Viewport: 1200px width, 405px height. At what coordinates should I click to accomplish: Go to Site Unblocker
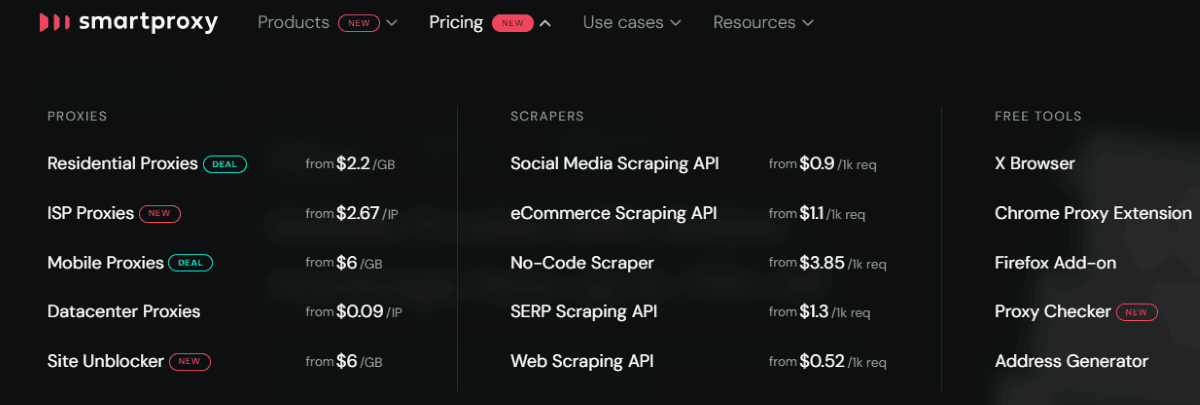105,361
